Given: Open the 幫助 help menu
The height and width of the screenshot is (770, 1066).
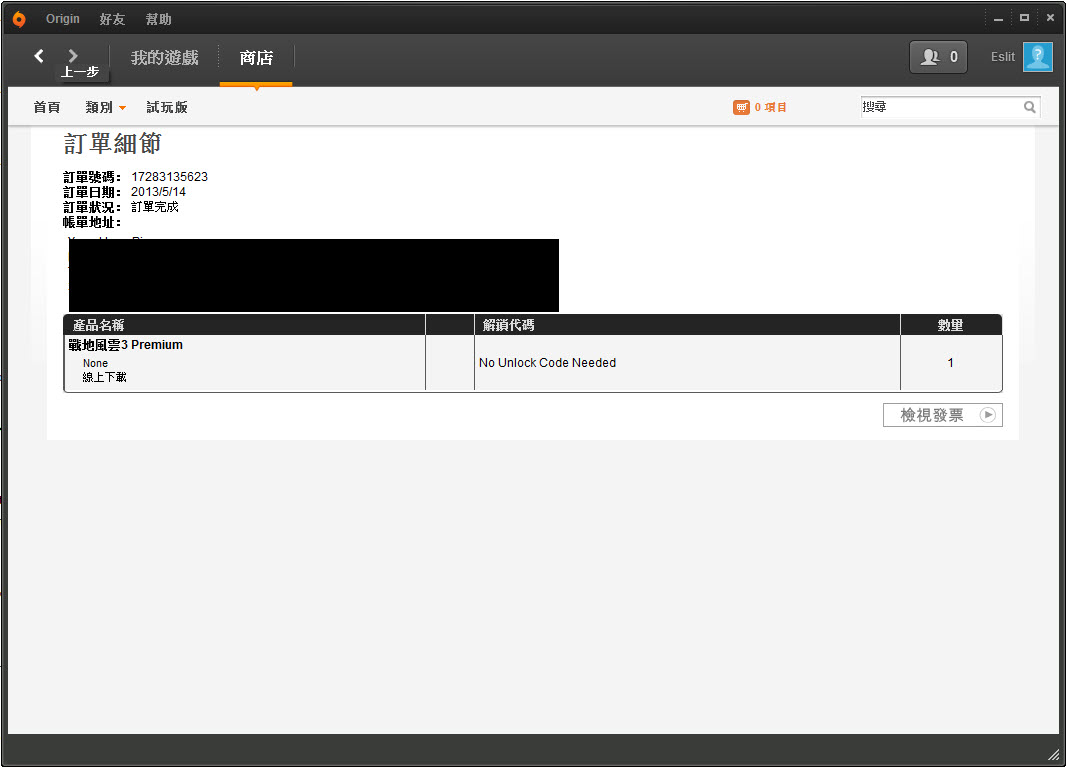Looking at the screenshot, I should coord(158,19).
